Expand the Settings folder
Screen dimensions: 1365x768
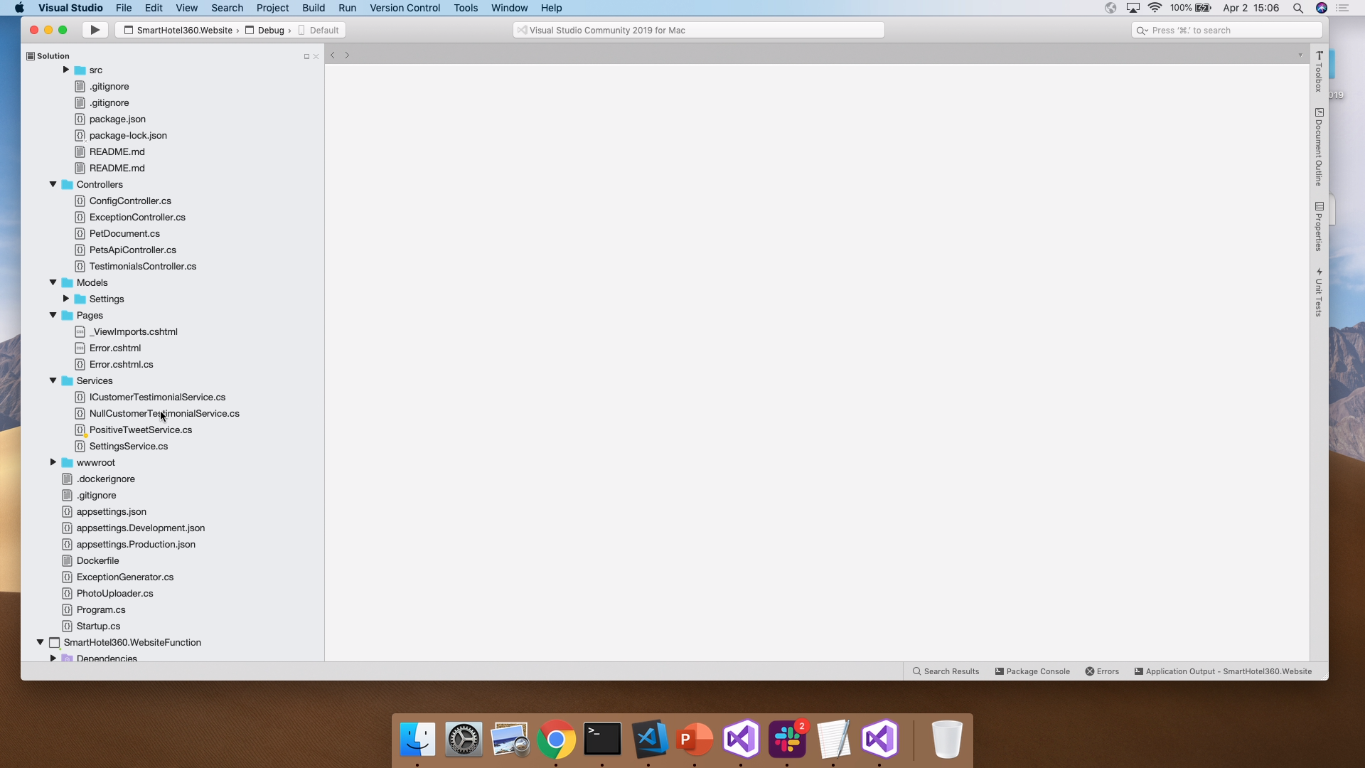pos(66,299)
